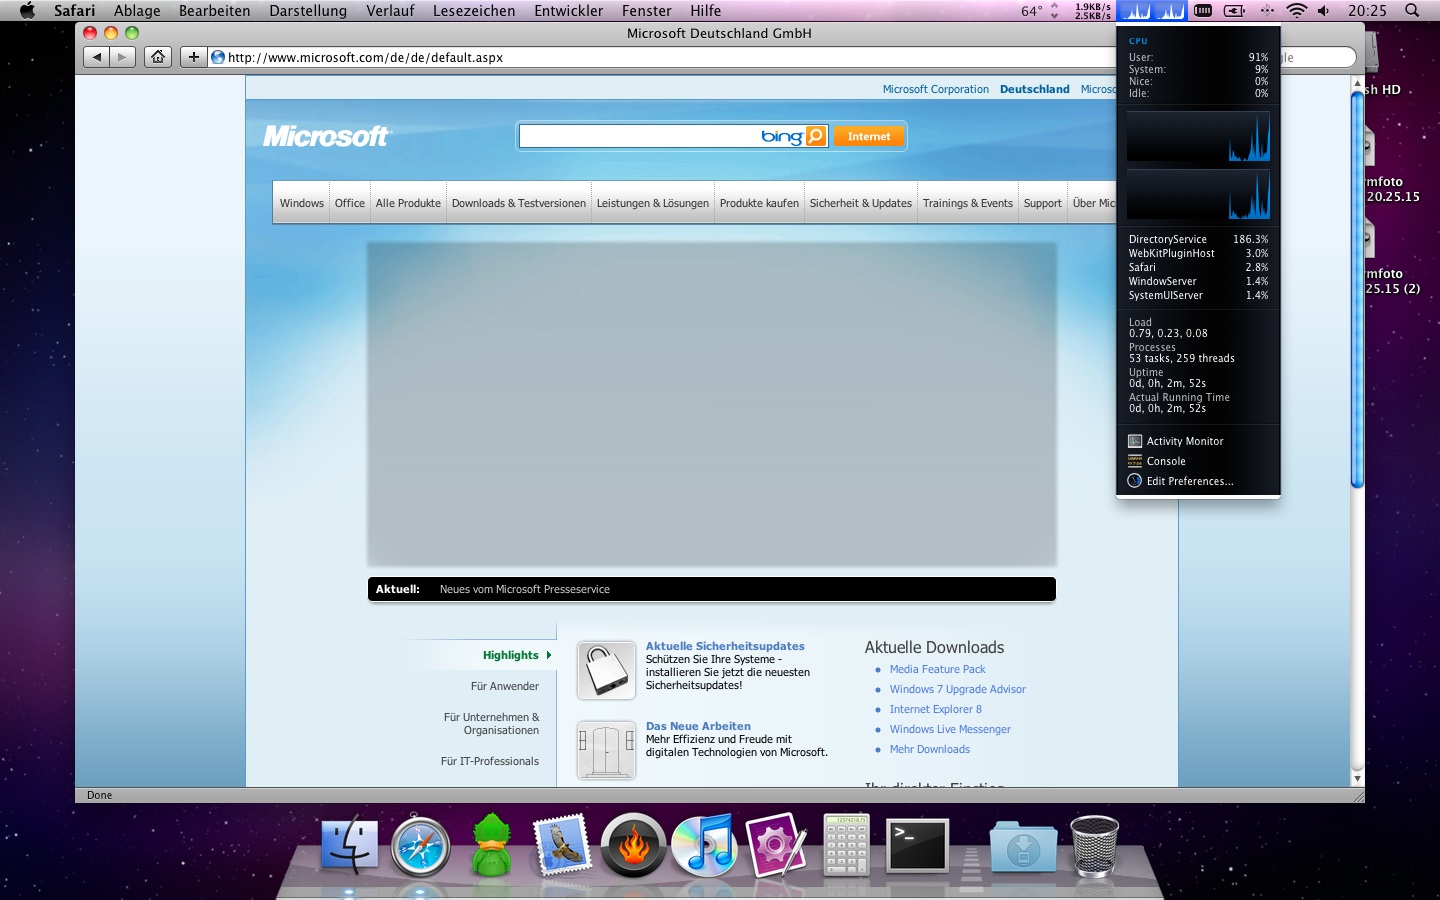Open the Support navigation tab

click(x=1043, y=203)
